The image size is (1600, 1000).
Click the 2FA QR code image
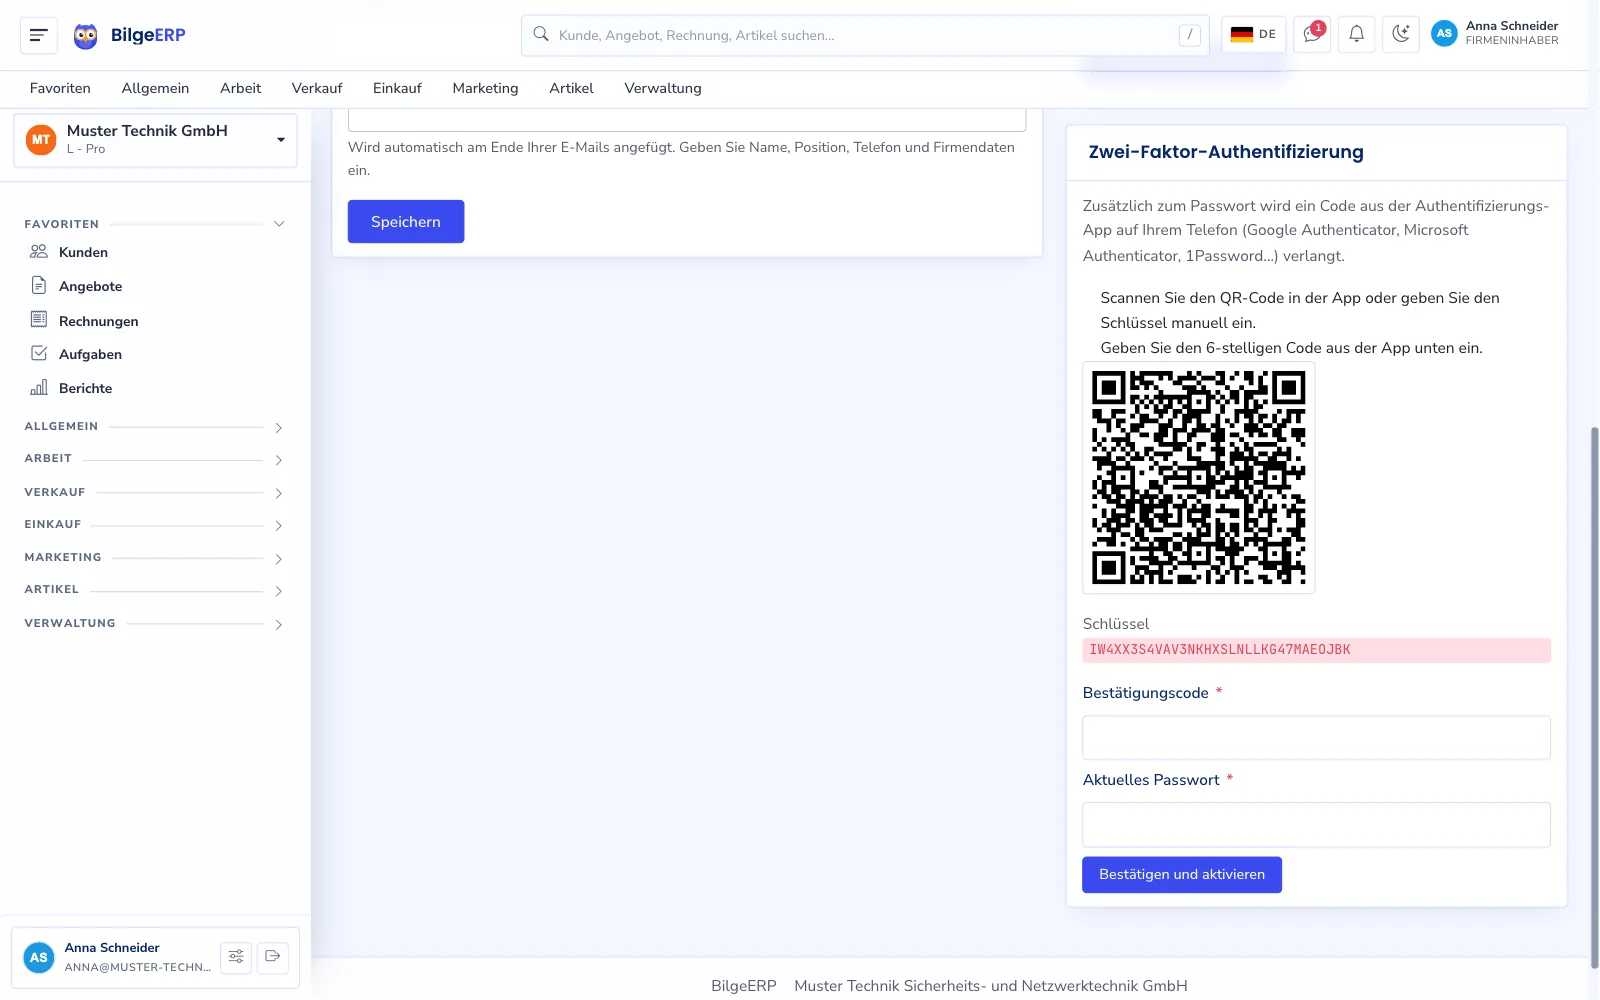pyautogui.click(x=1198, y=478)
